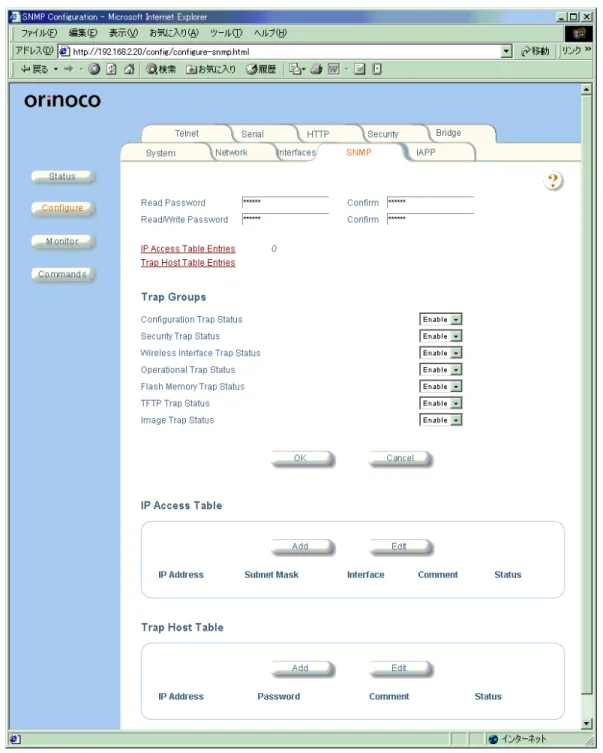Click the Forward arrow in IE toolbar

point(69,69)
